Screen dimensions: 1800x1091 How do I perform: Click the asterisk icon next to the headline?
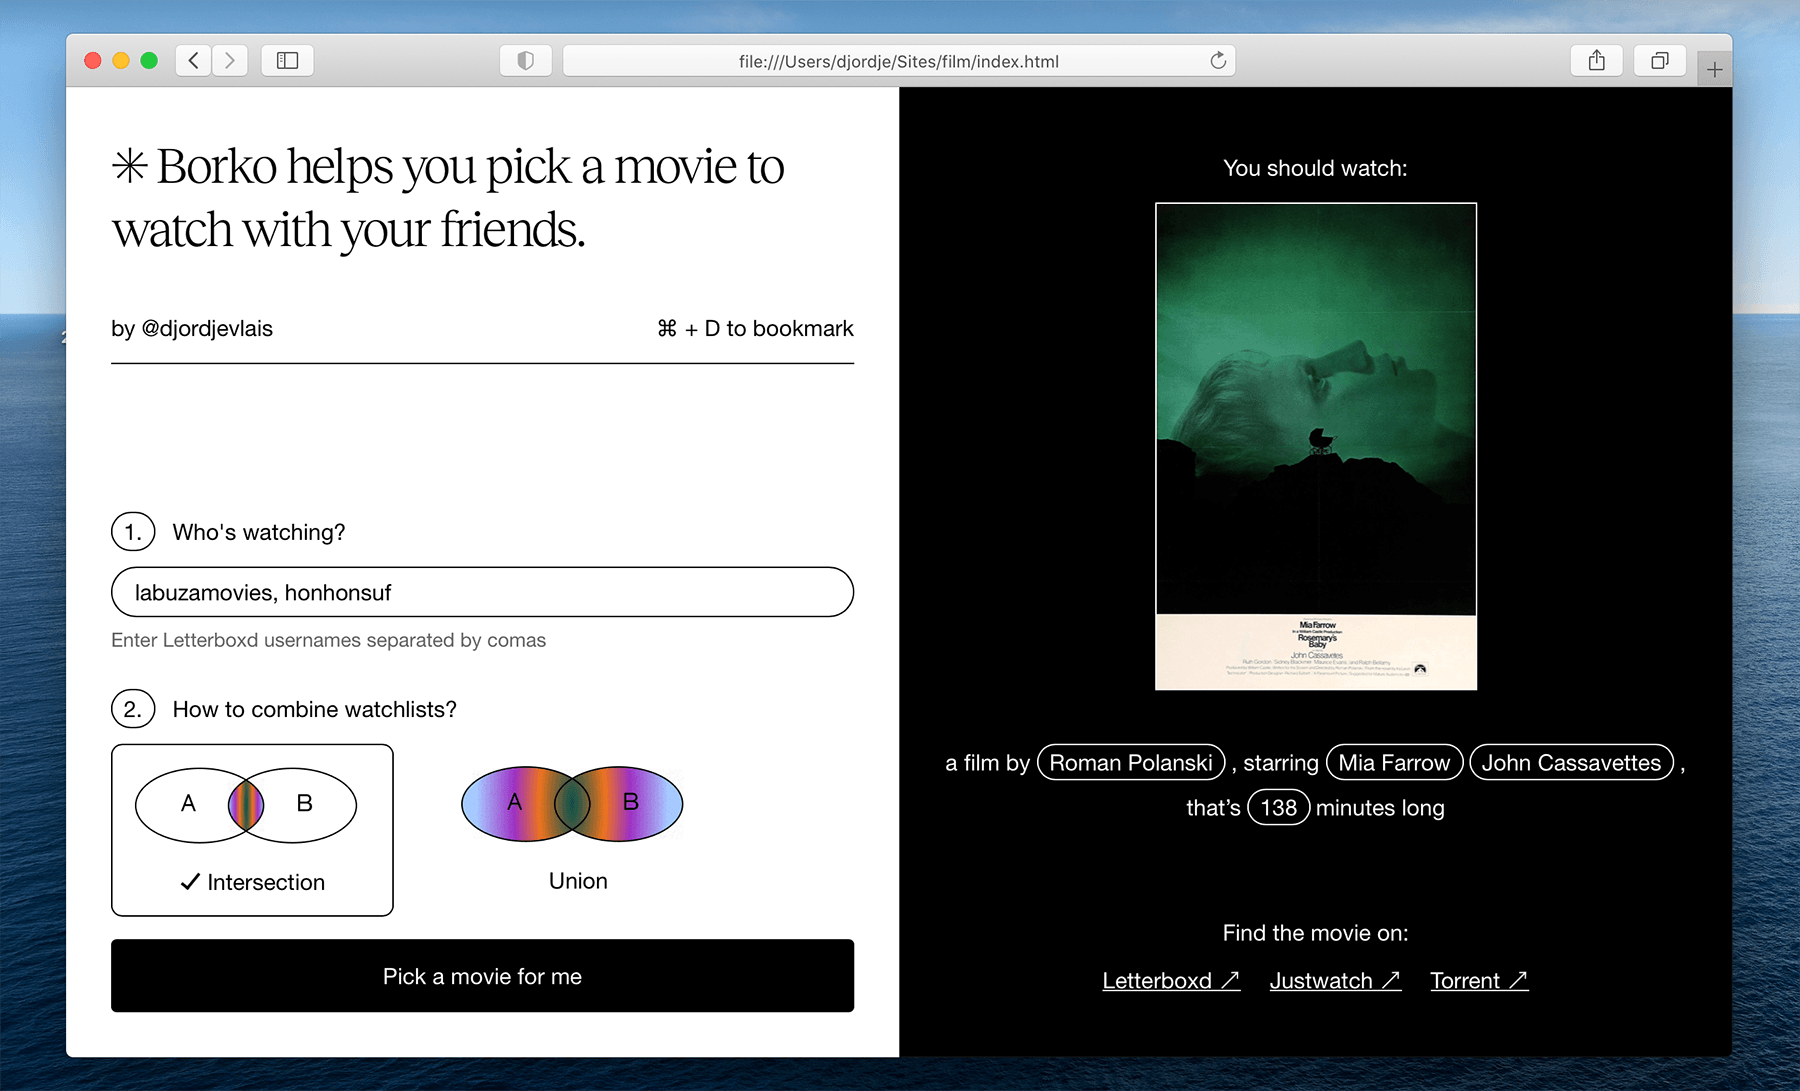[x=131, y=165]
